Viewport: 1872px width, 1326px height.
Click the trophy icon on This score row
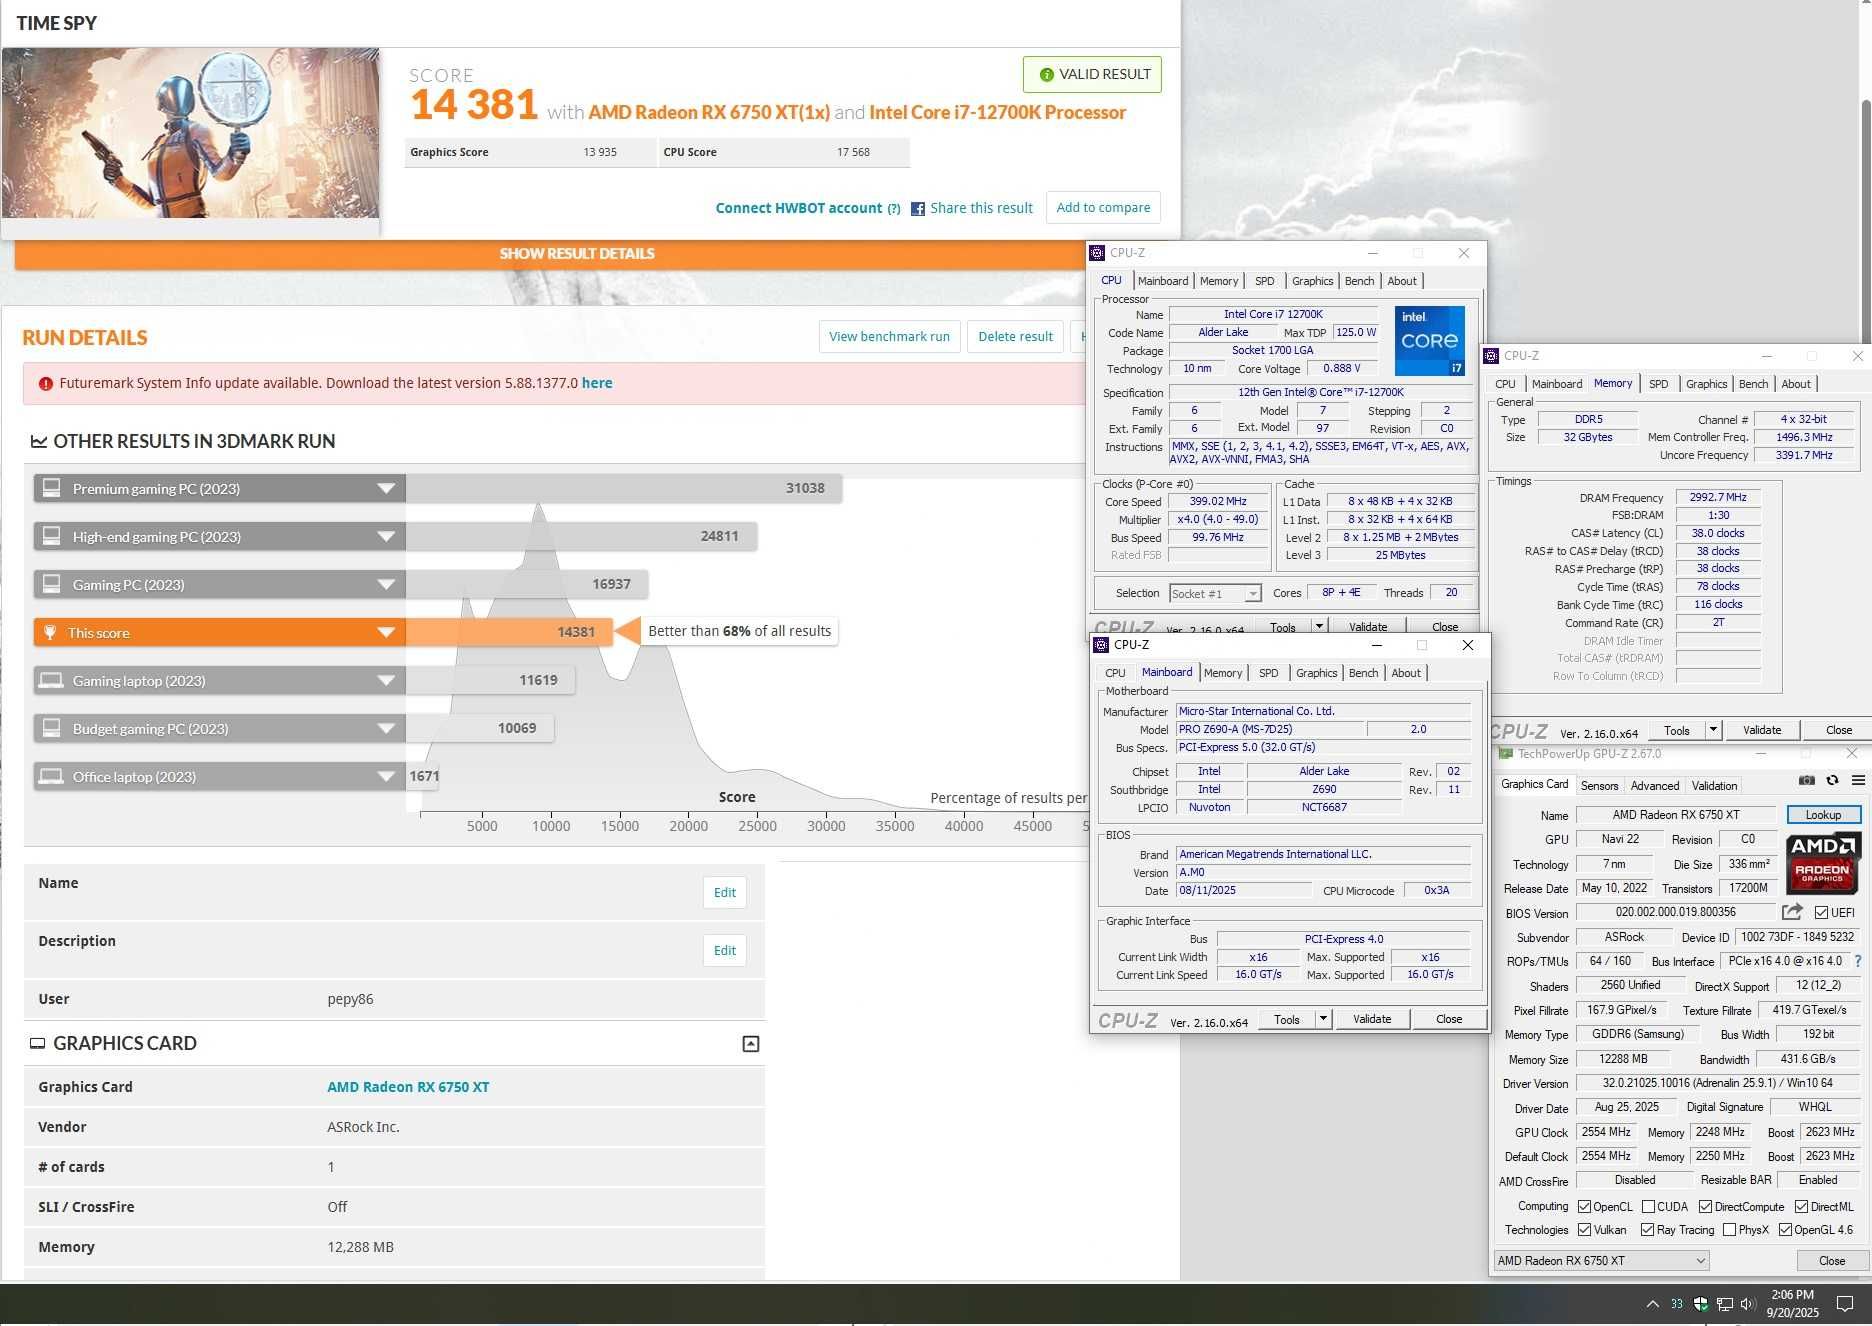(50, 632)
